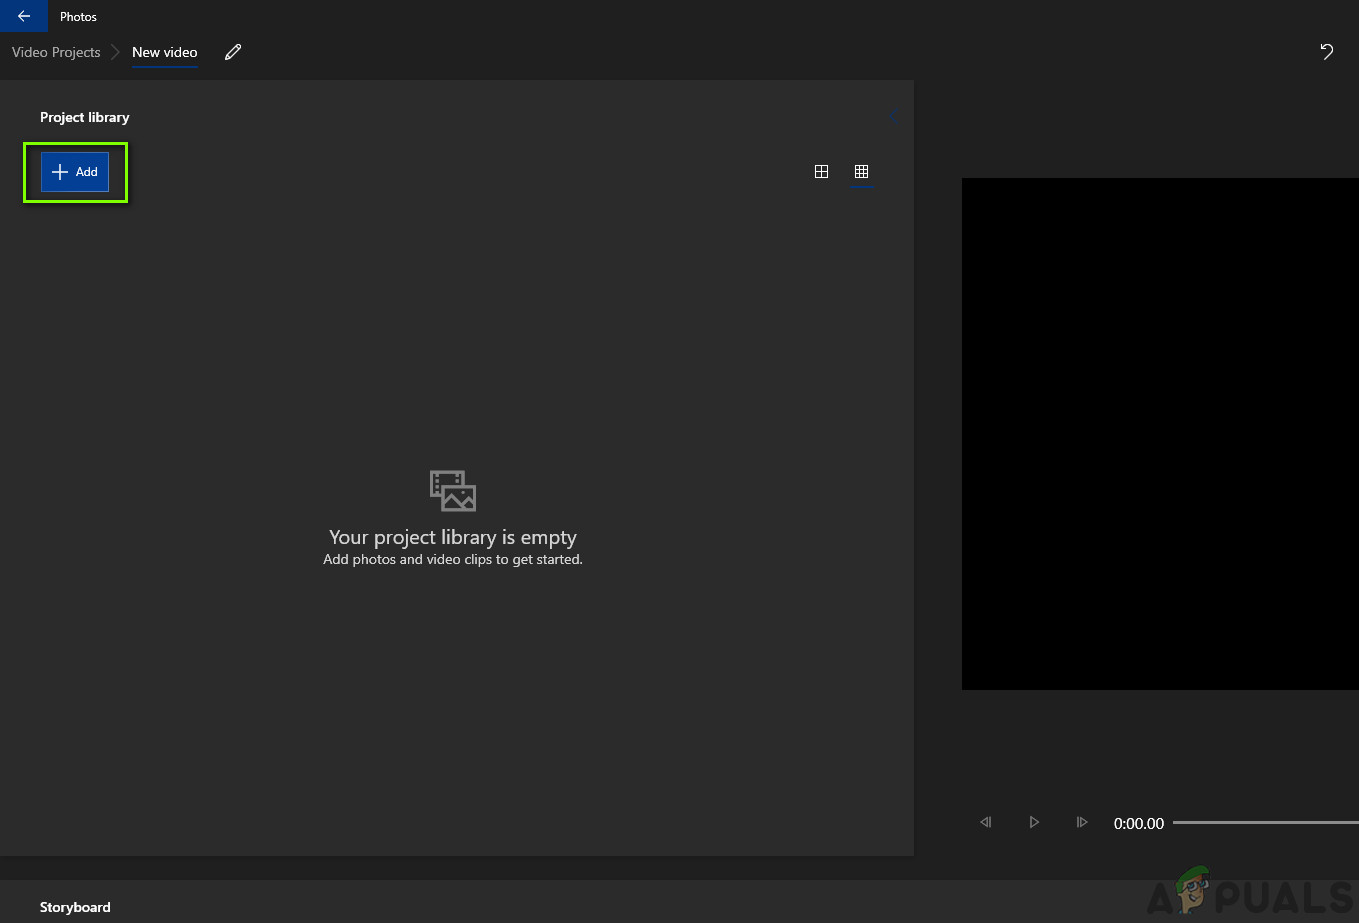Image resolution: width=1359 pixels, height=923 pixels.
Task: Undo the last action
Action: tap(1327, 52)
